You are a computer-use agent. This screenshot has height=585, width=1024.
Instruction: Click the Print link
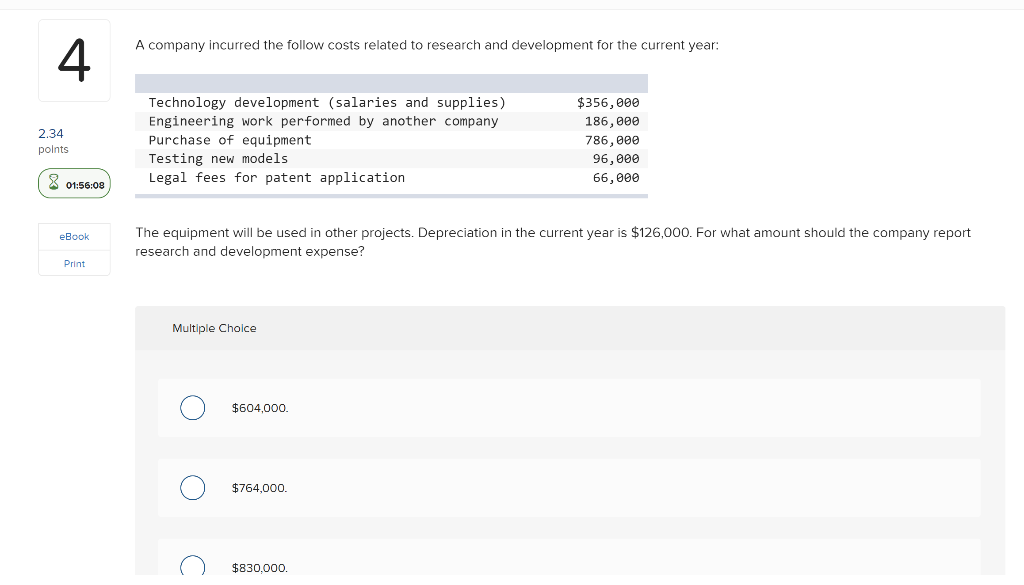(x=73, y=263)
